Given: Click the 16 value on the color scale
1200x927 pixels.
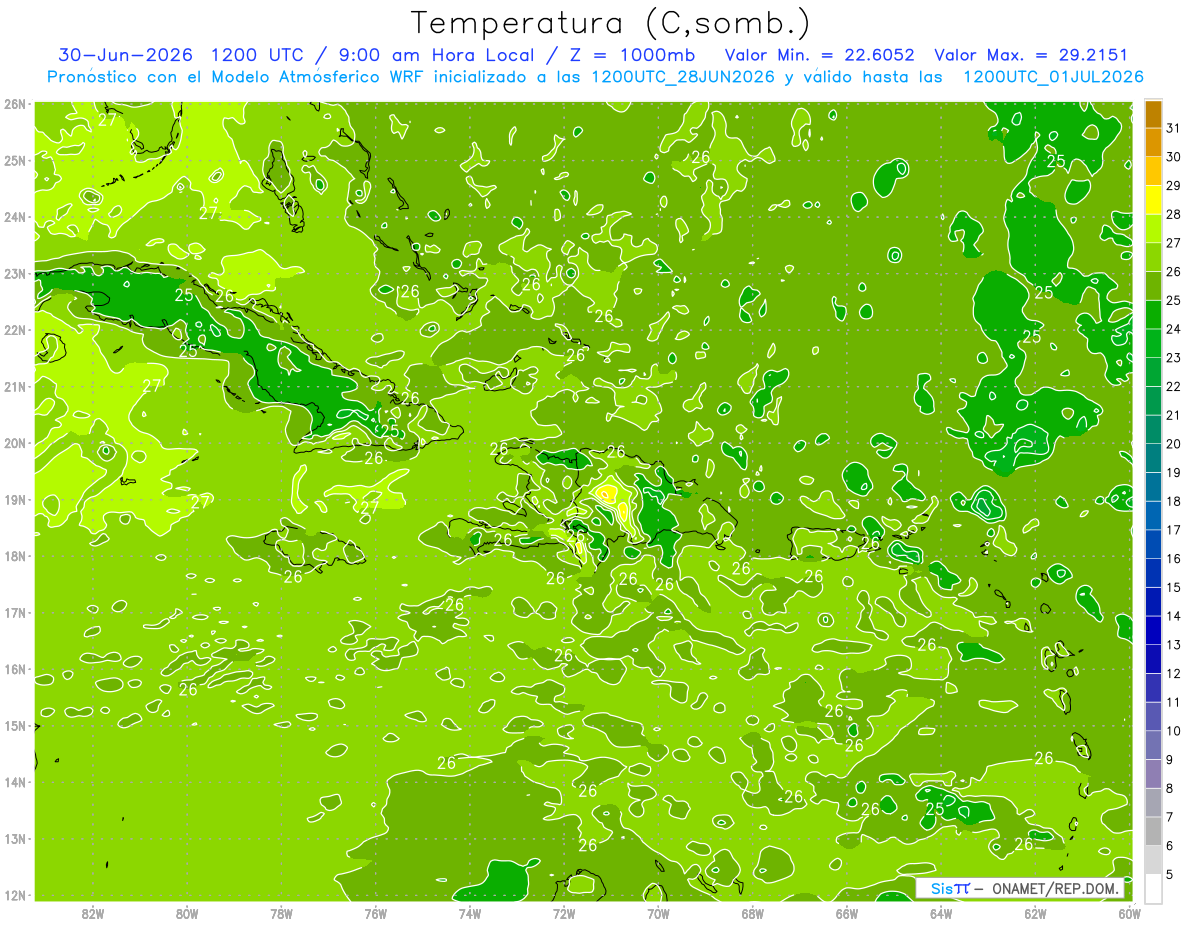Looking at the screenshot, I should click(x=1173, y=559).
